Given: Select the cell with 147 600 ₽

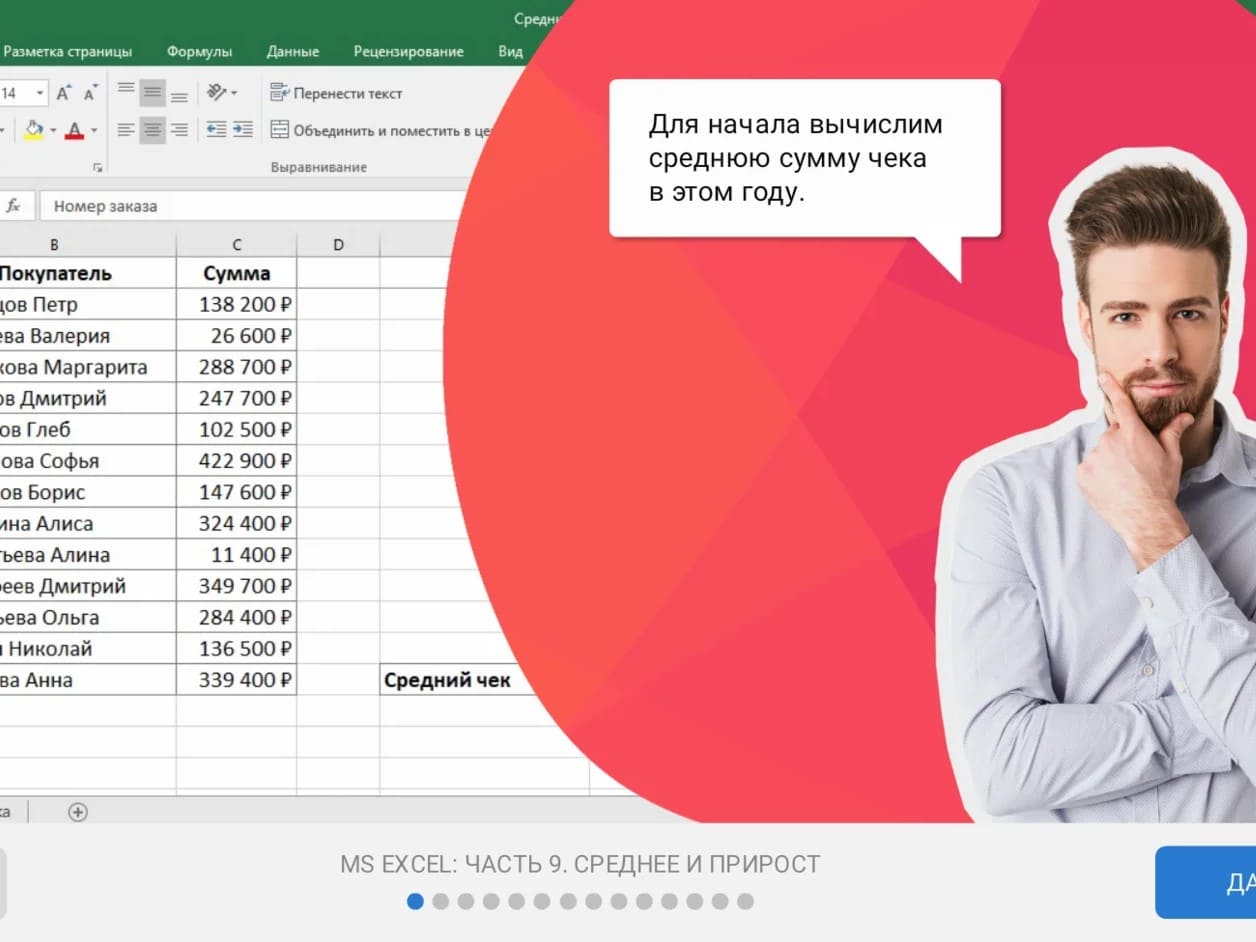Looking at the screenshot, I should click(237, 492).
